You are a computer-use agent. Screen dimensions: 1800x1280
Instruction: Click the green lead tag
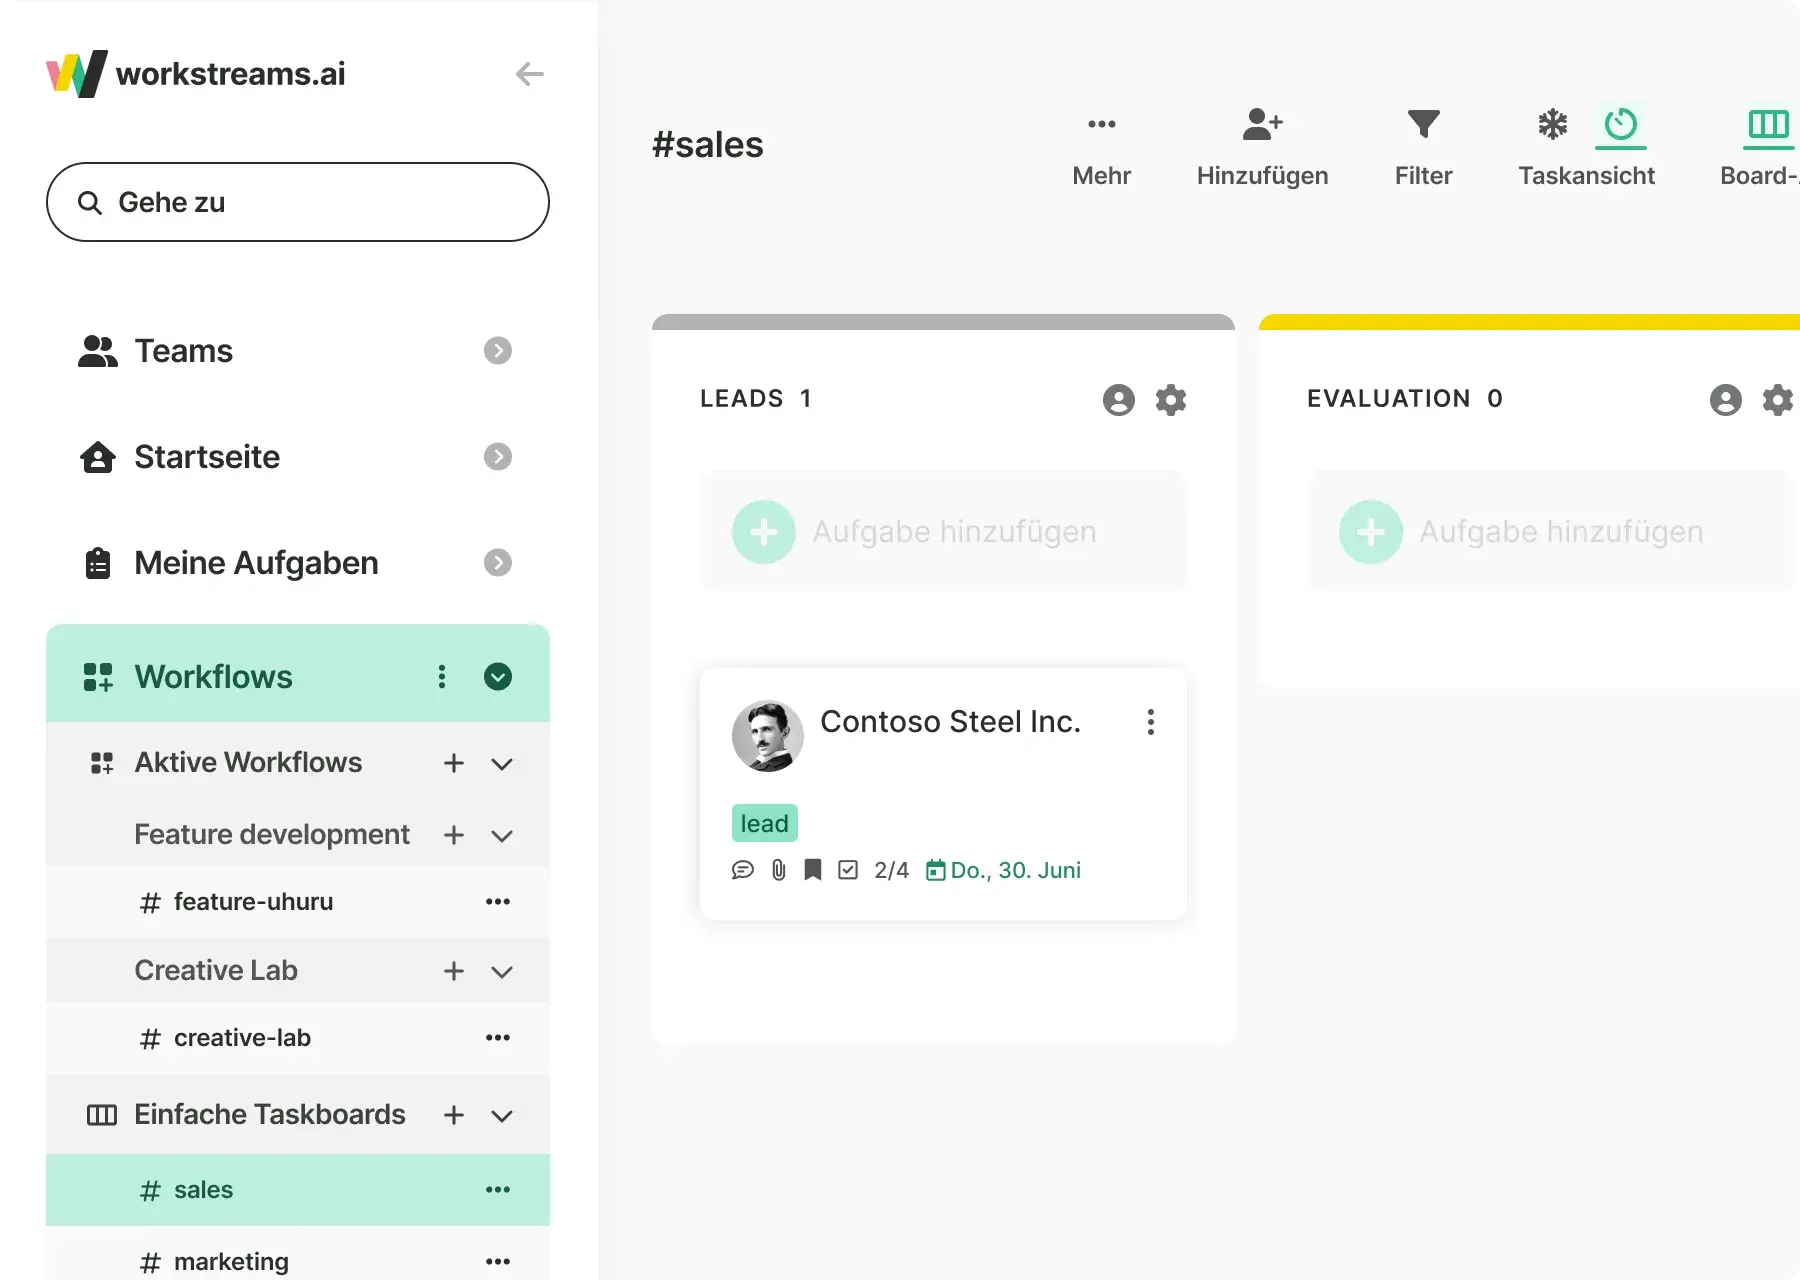tap(764, 824)
